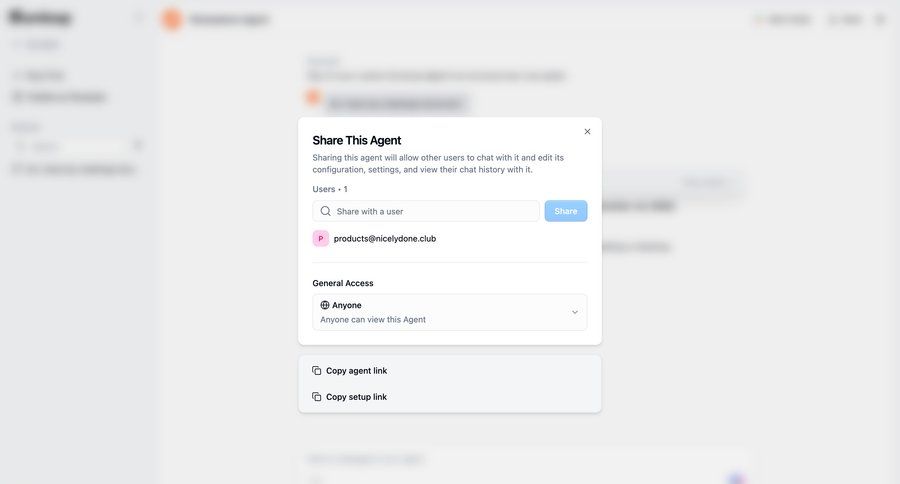Click the copy icon beside Copy setup link
This screenshot has width=900, height=484.
pyautogui.click(x=317, y=397)
